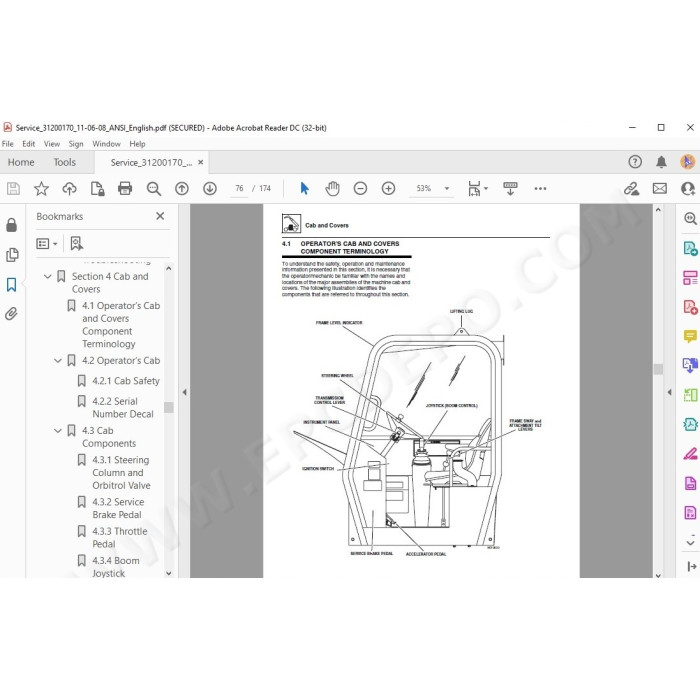Select the arrow Selection tool

coord(304,188)
